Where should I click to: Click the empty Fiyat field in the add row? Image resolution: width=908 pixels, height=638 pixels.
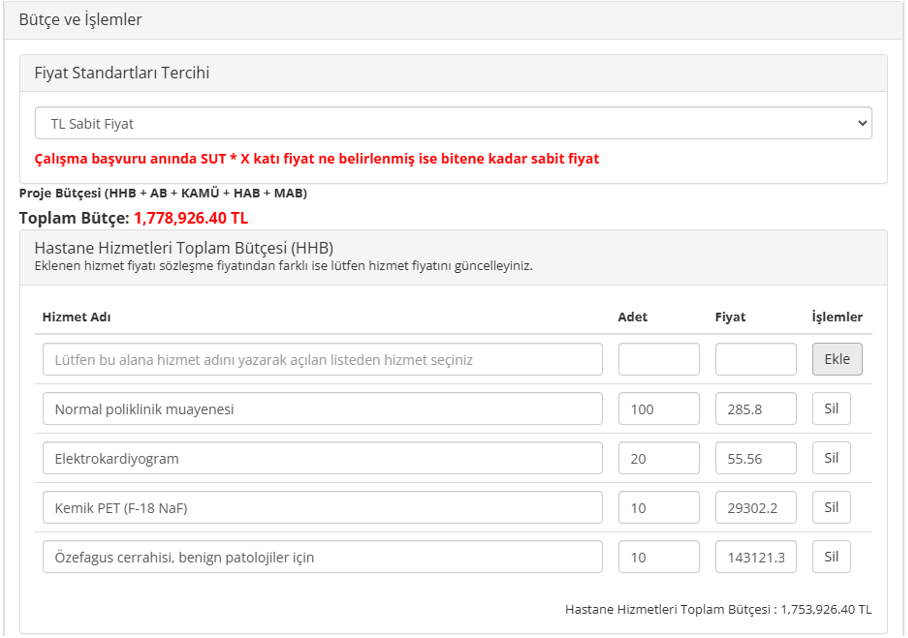point(755,359)
